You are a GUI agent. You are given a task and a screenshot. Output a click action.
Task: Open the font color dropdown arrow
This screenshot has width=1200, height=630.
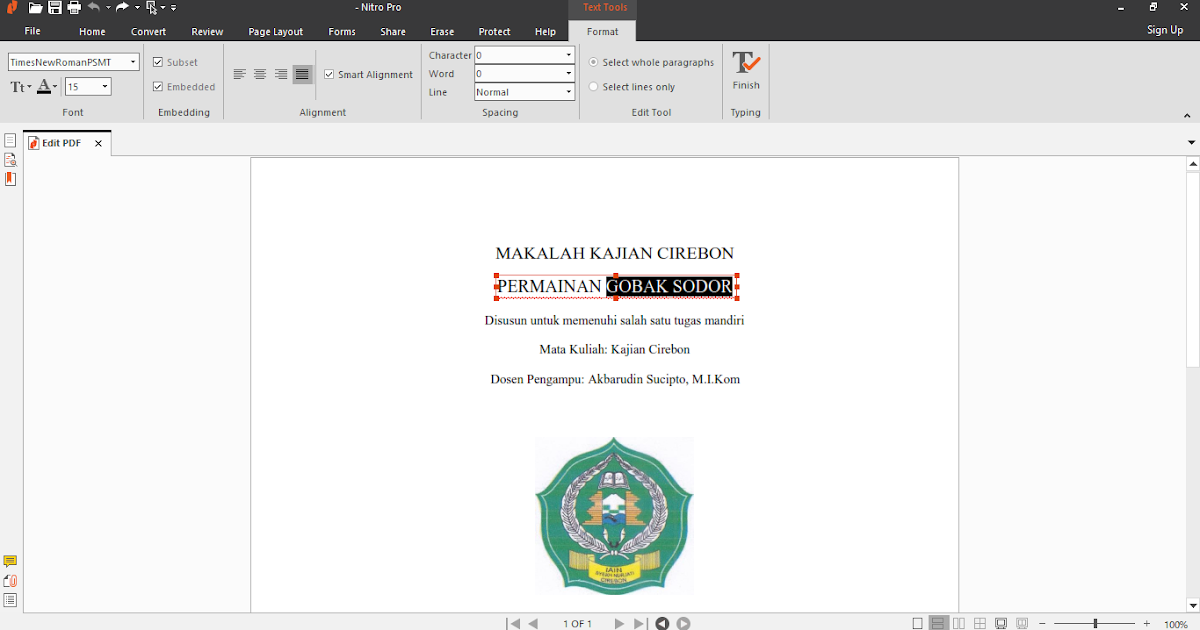click(56, 87)
